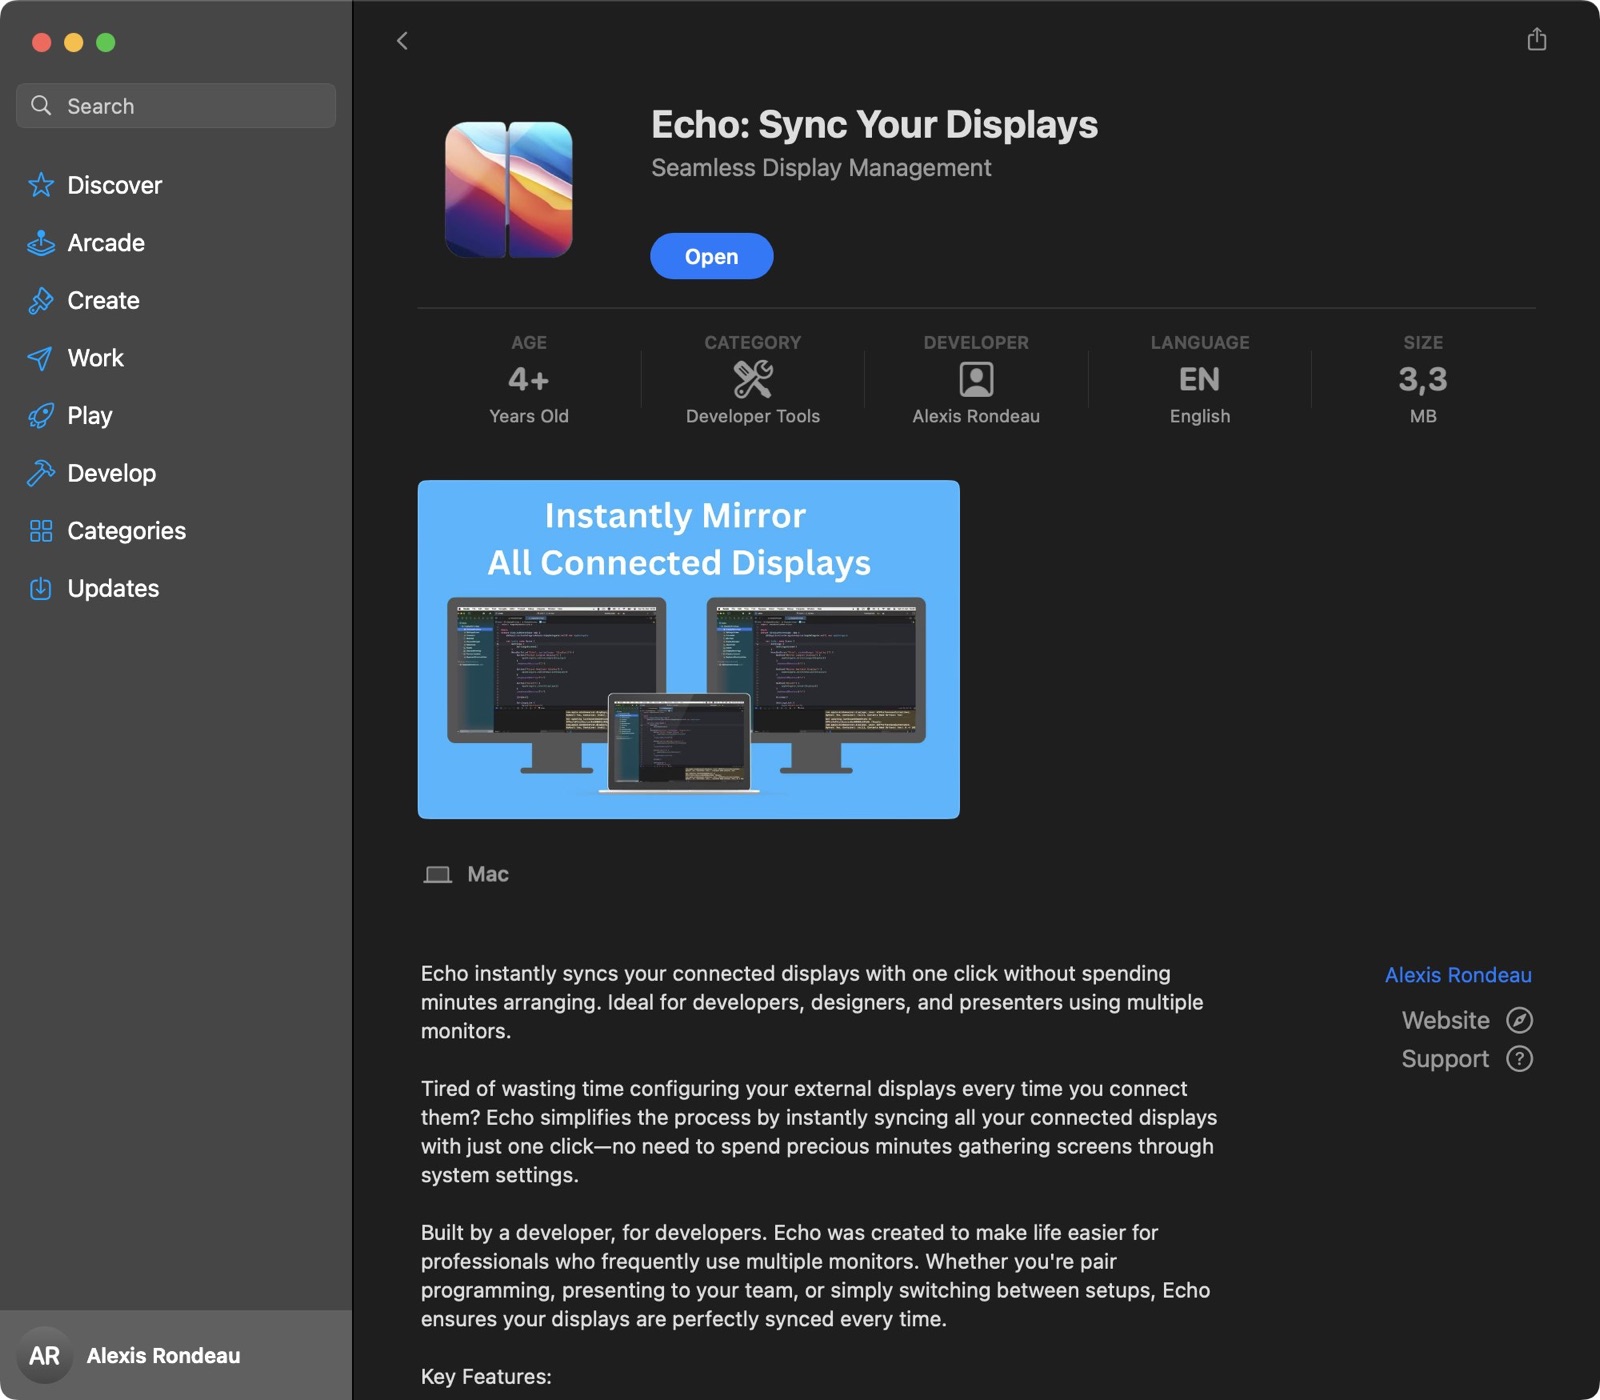Click the Create paintbrush icon
1600x1400 pixels.
[41, 300]
